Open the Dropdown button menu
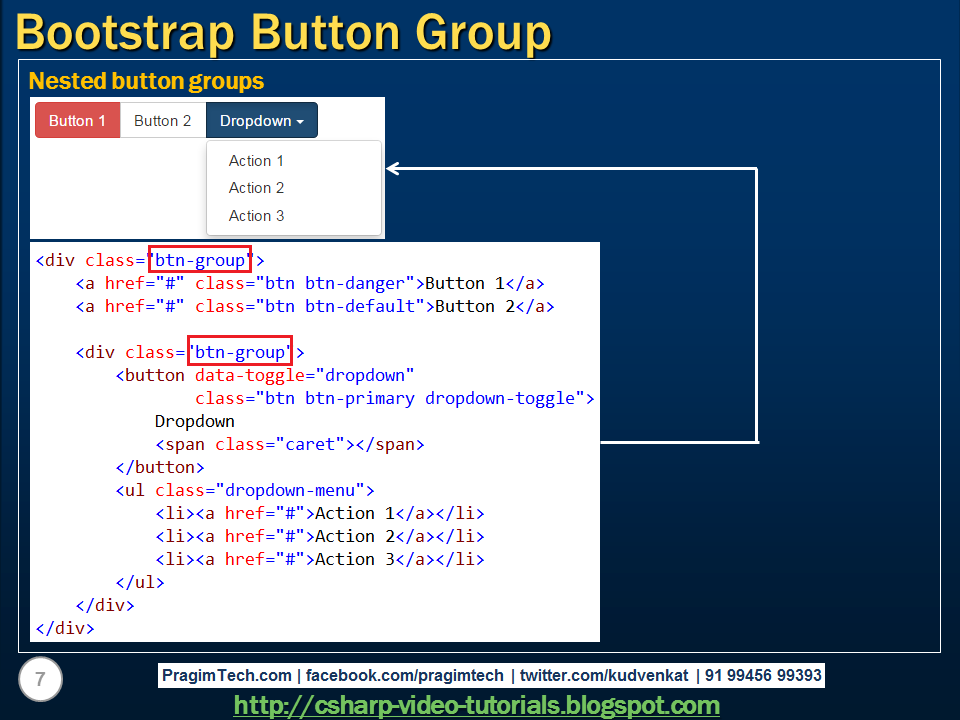This screenshot has width=960, height=720. tap(255, 119)
